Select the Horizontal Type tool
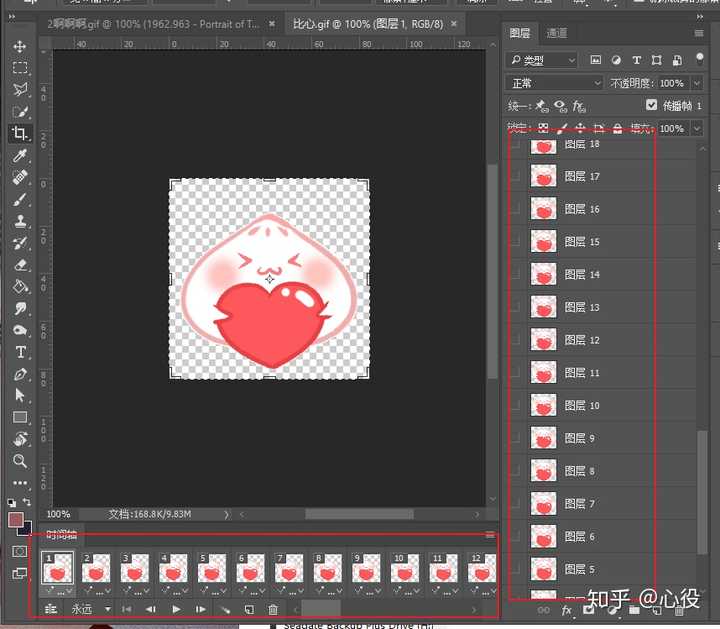 coord(20,352)
